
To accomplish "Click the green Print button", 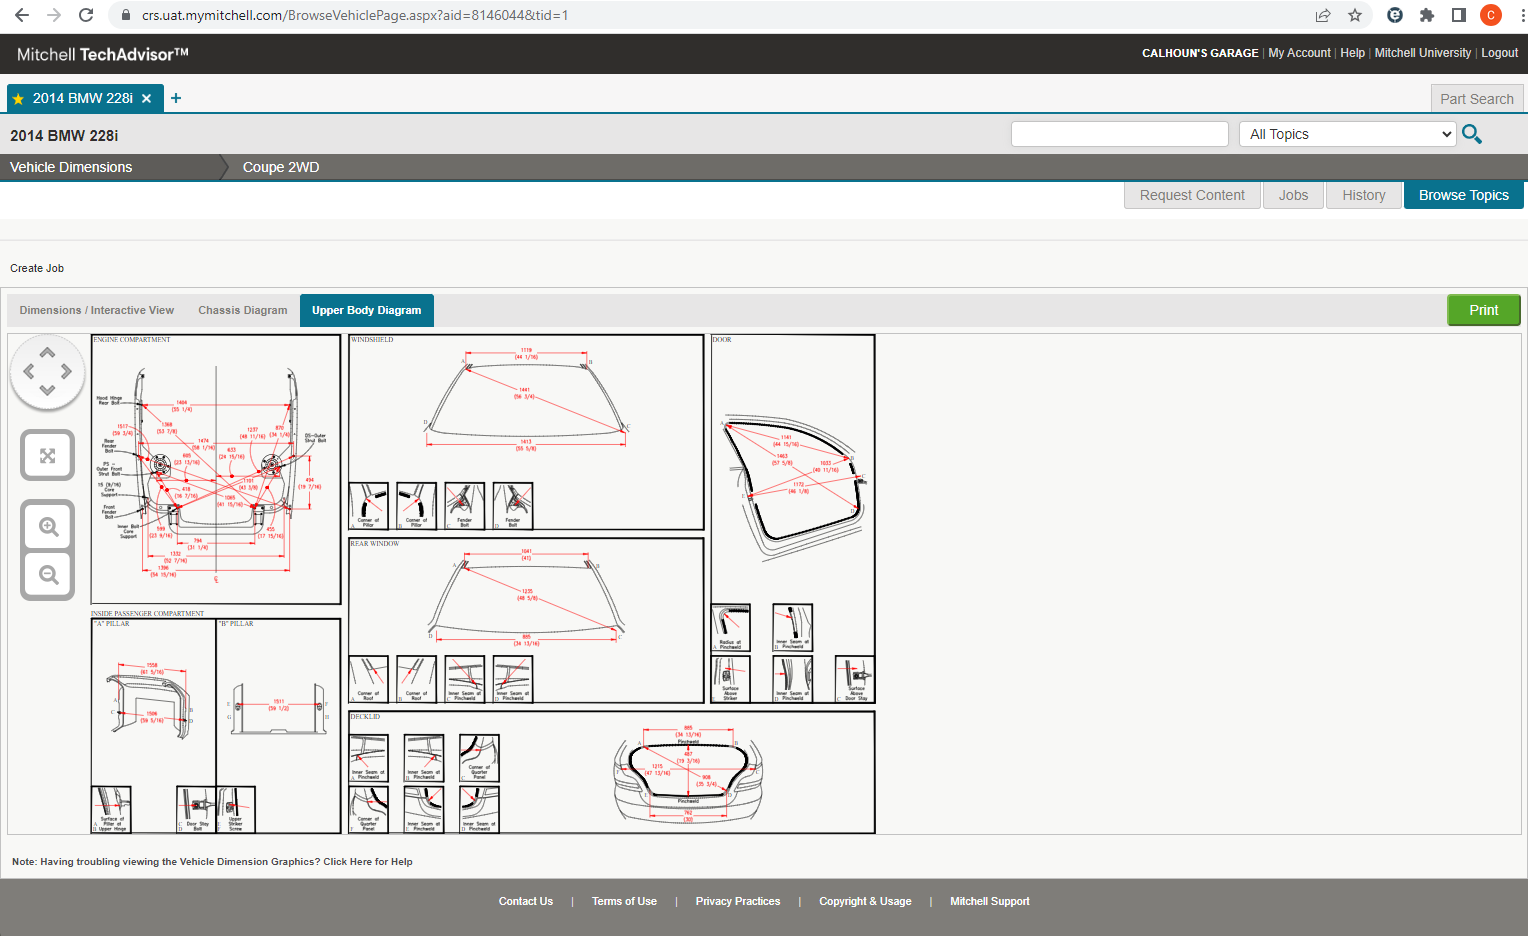I will [x=1484, y=310].
